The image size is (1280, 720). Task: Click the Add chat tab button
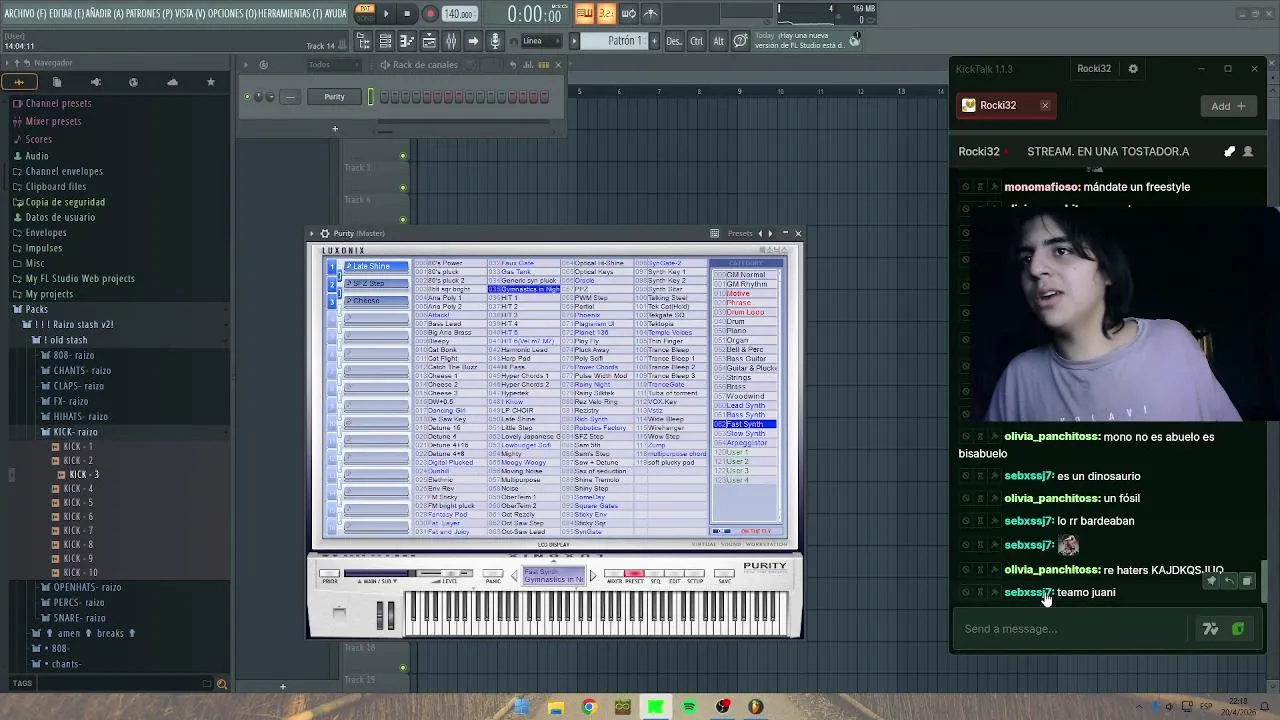pyautogui.click(x=1229, y=106)
